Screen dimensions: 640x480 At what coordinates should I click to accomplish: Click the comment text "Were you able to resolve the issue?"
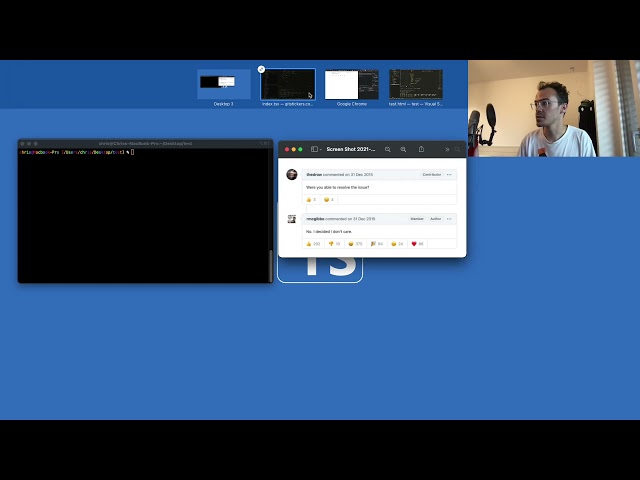pyautogui.click(x=338, y=187)
